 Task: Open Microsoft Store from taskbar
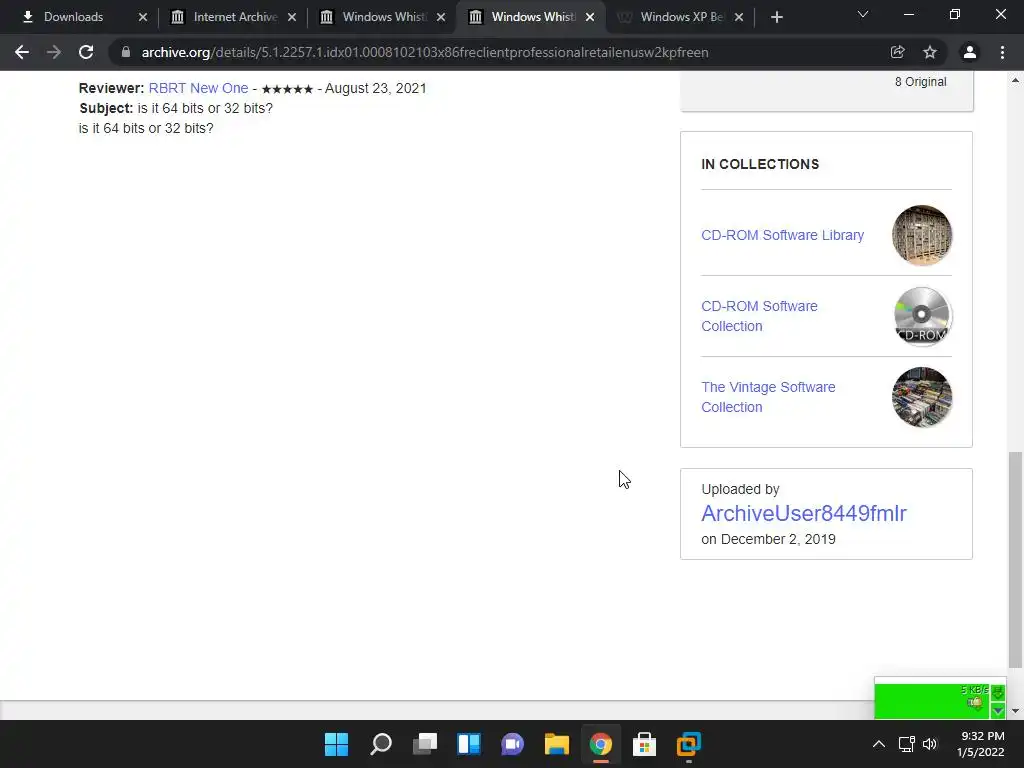[x=645, y=744]
